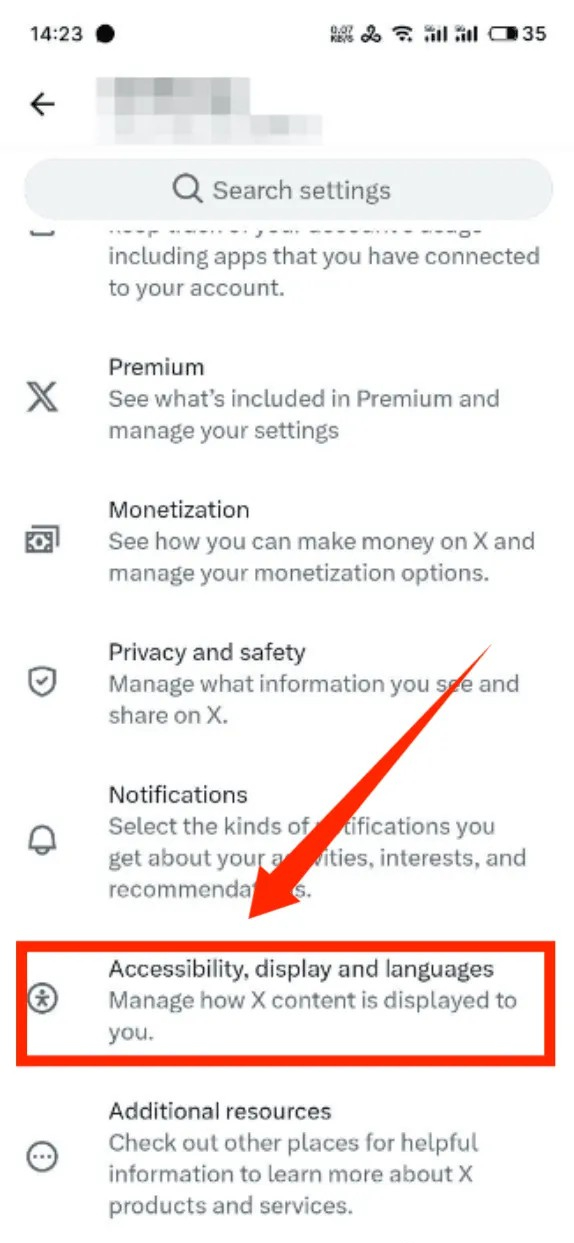Open the Monetization menu item
Image resolution: width=574 pixels, height=1243 pixels.
pos(287,541)
